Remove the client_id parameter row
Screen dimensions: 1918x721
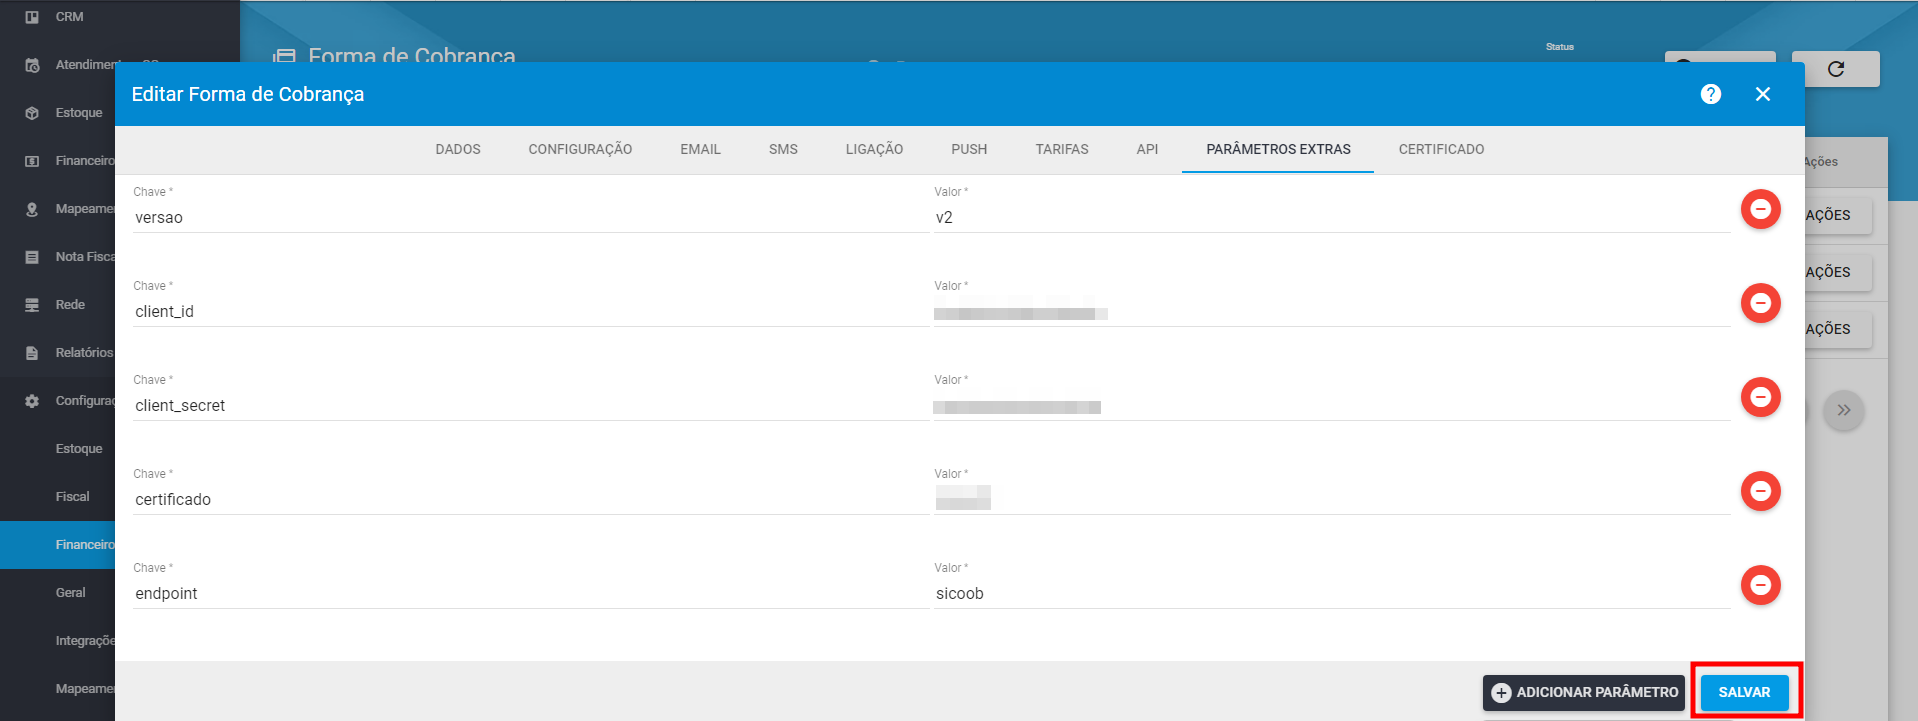[x=1761, y=303]
